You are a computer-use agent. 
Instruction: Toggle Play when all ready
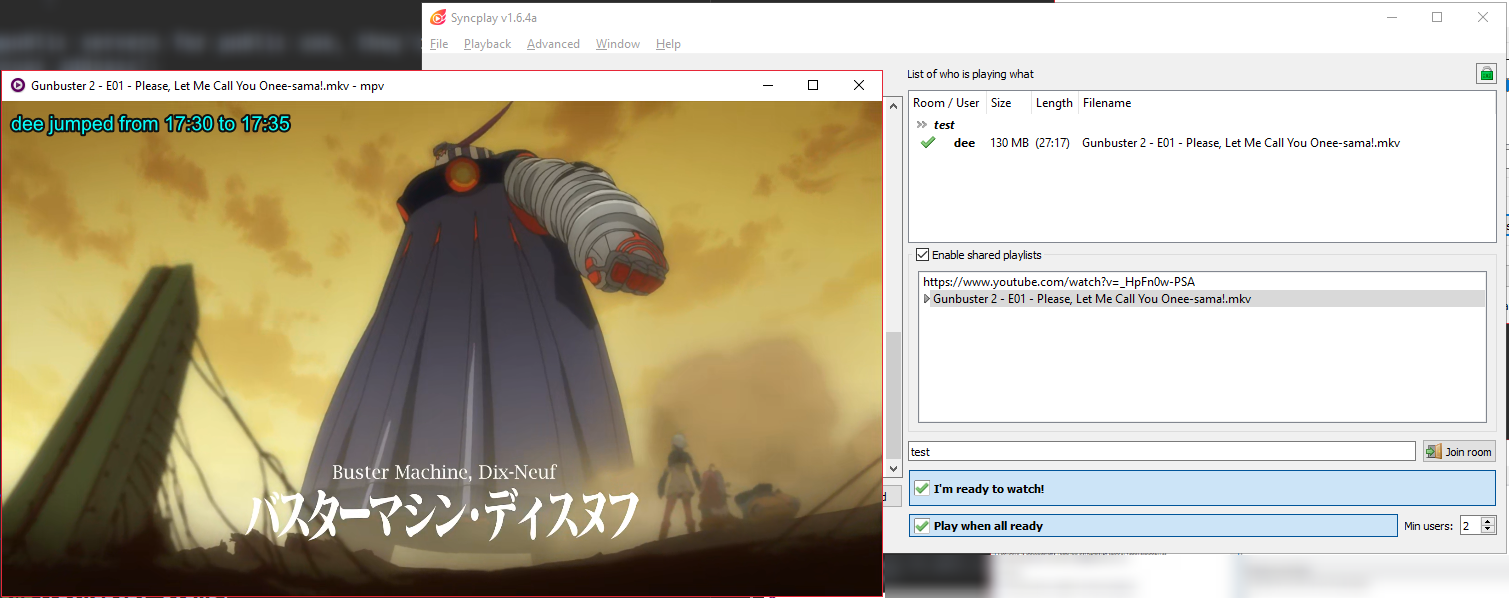(x=921, y=525)
